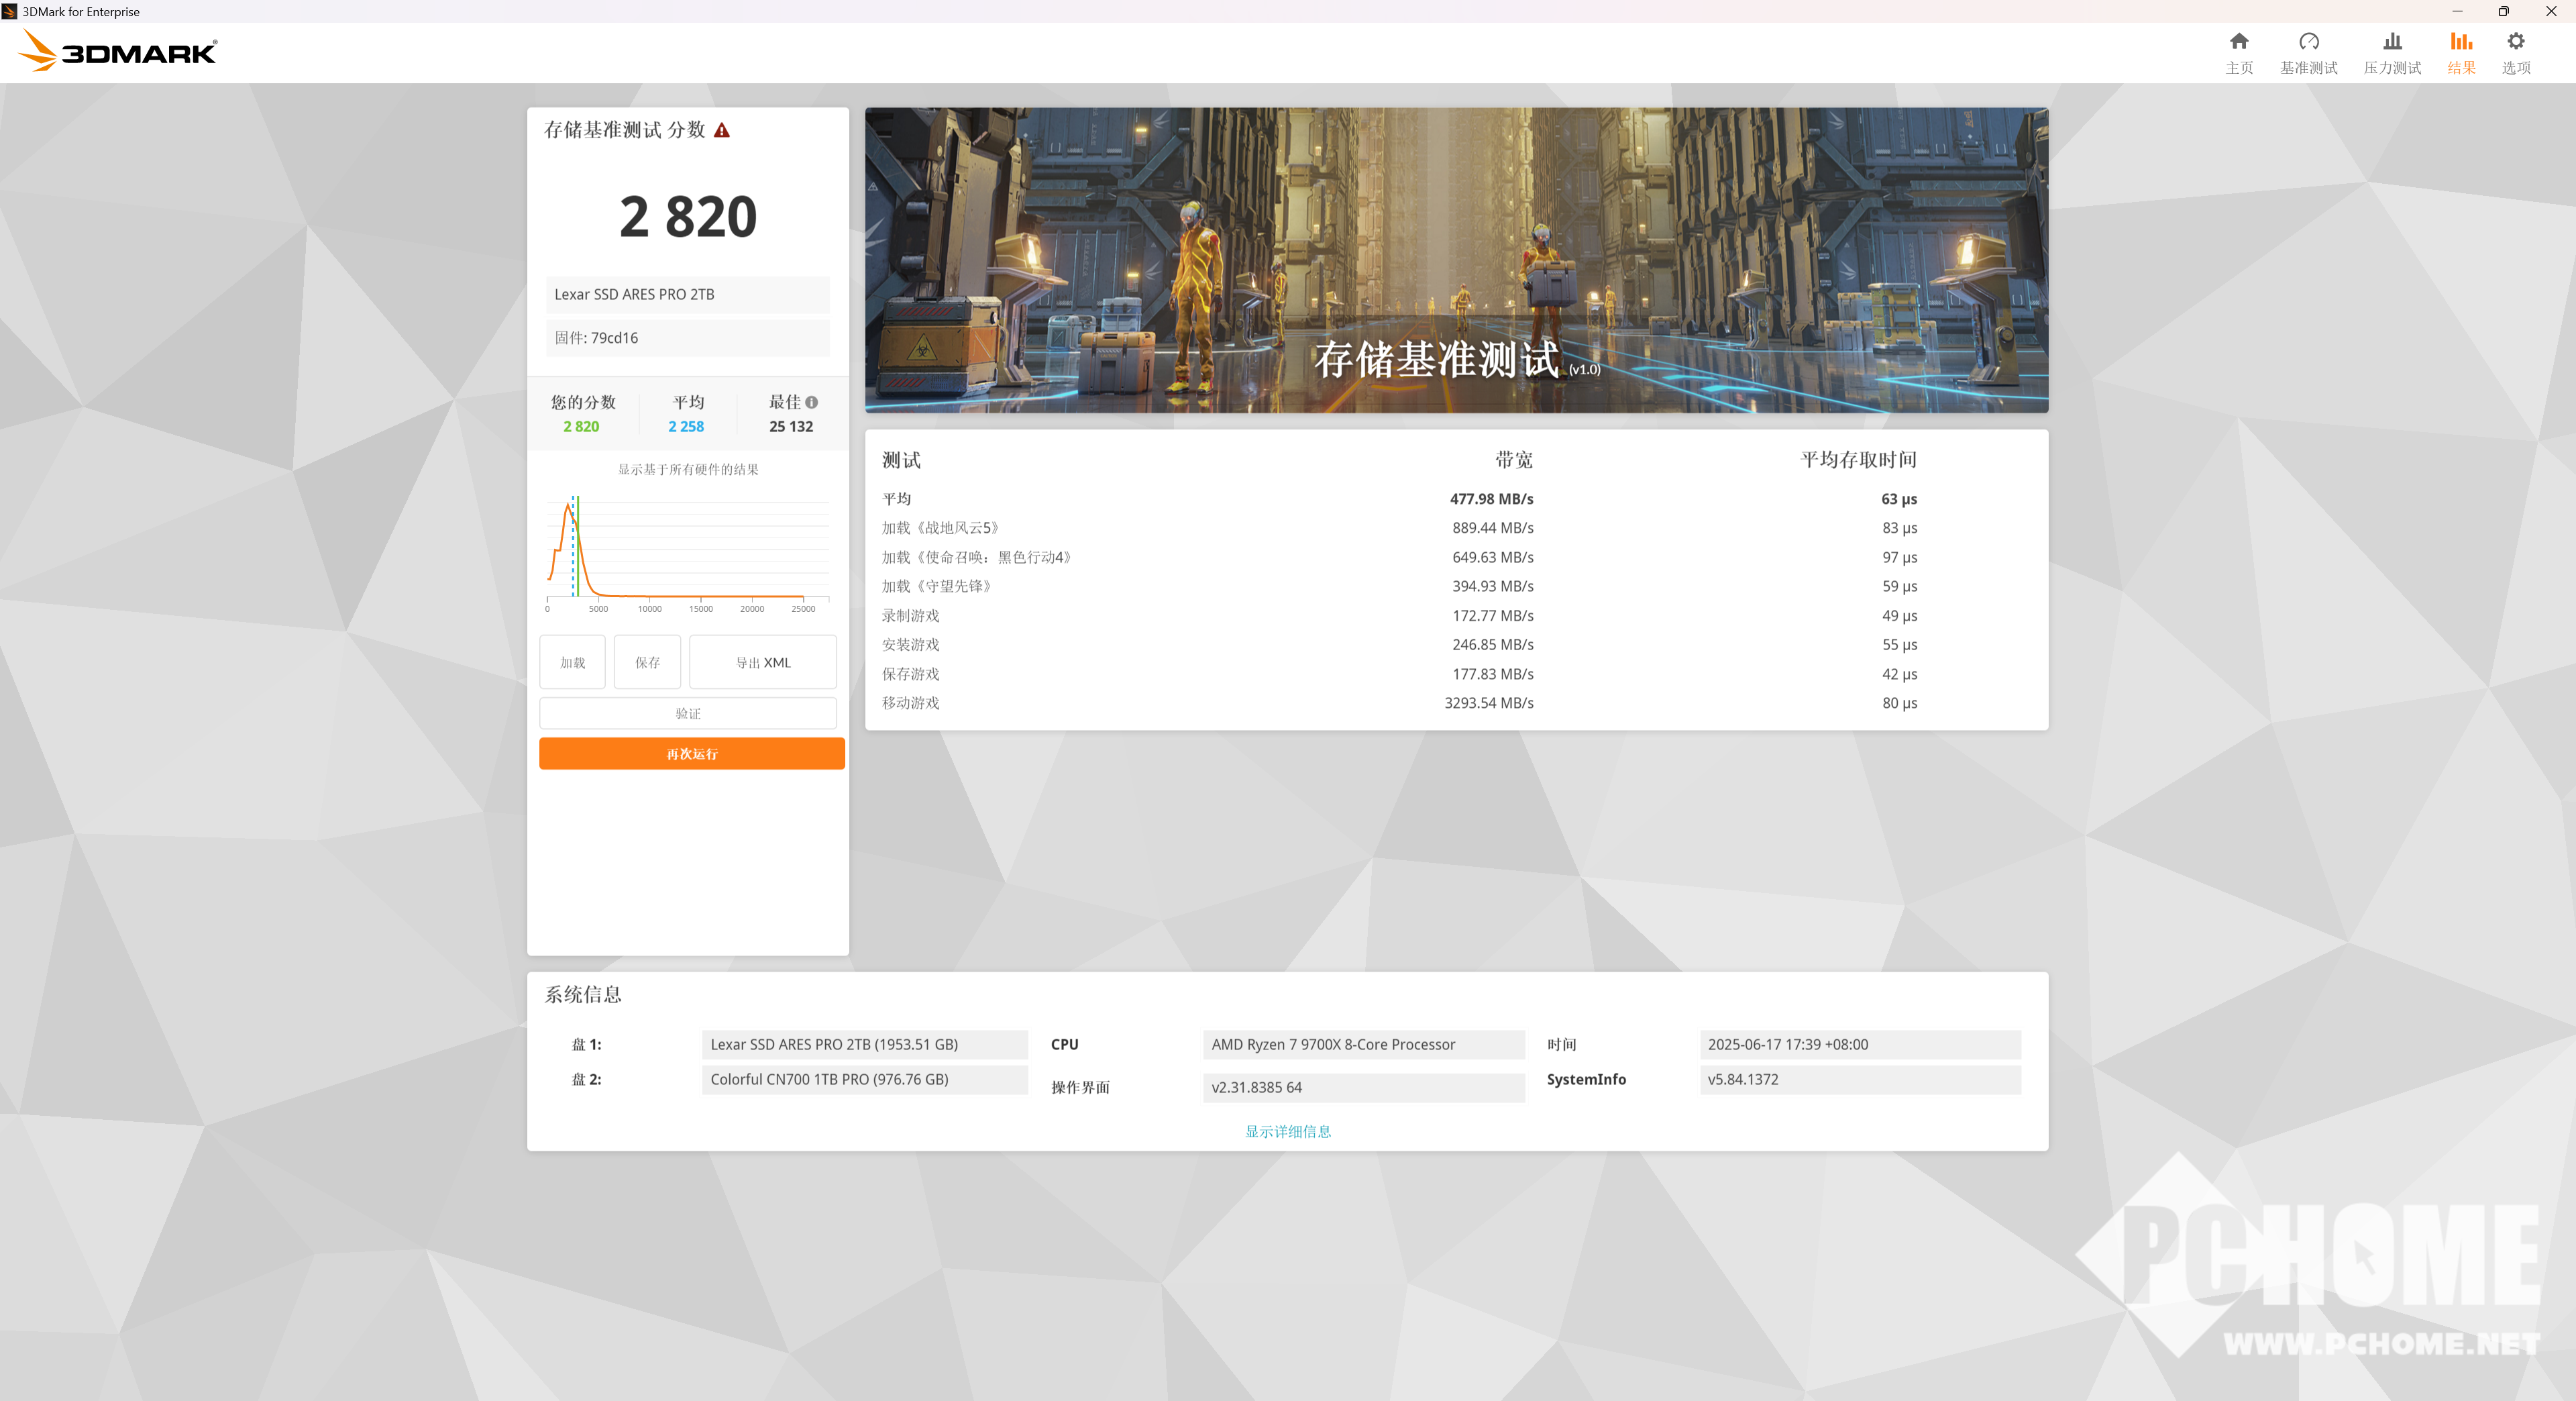Screen dimensions: 2576x1401
Task: Click the 平均存取时间 column header
Action: pyautogui.click(x=1858, y=459)
